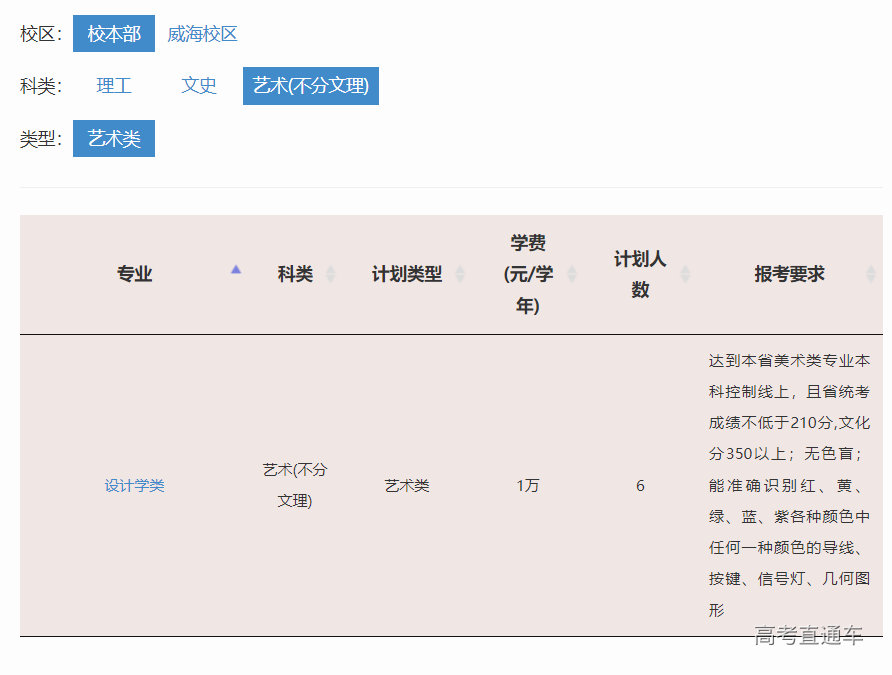Click the 专业 column header
The image size is (892, 675).
134,273
